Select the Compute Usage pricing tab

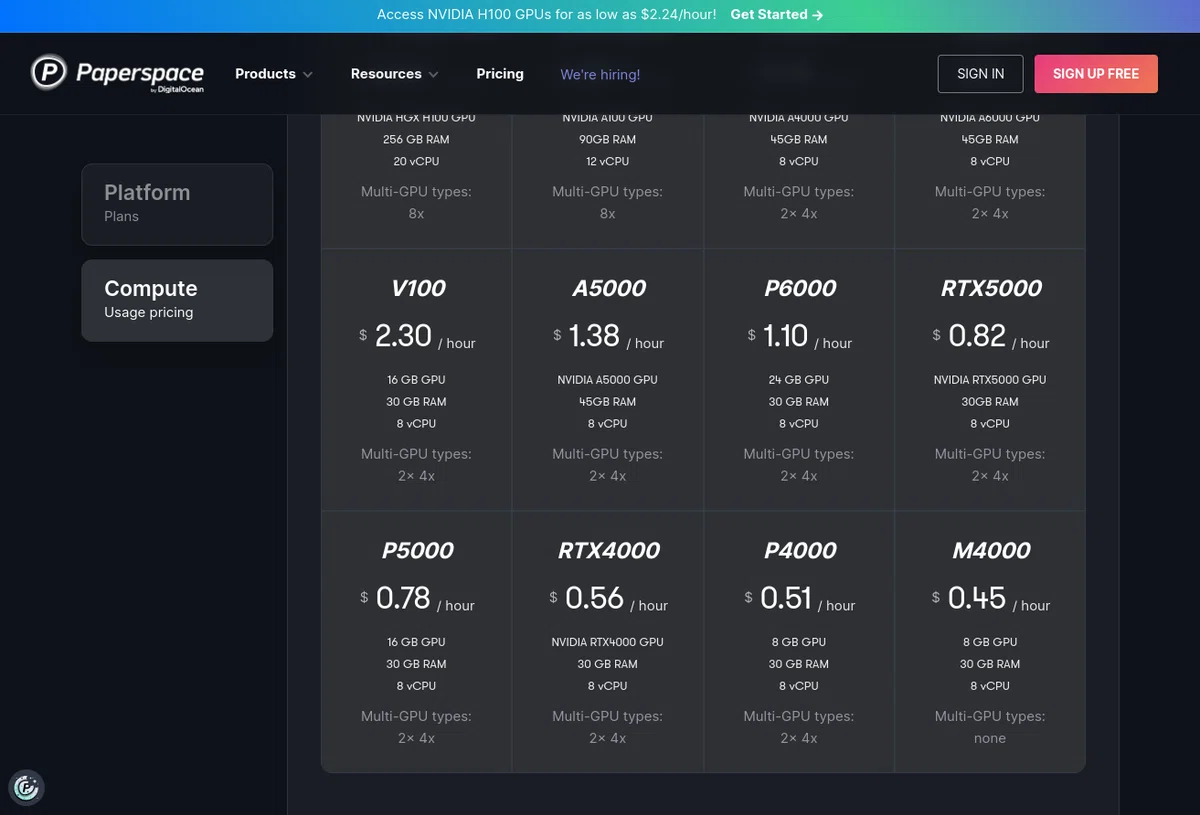pyautogui.click(x=177, y=300)
